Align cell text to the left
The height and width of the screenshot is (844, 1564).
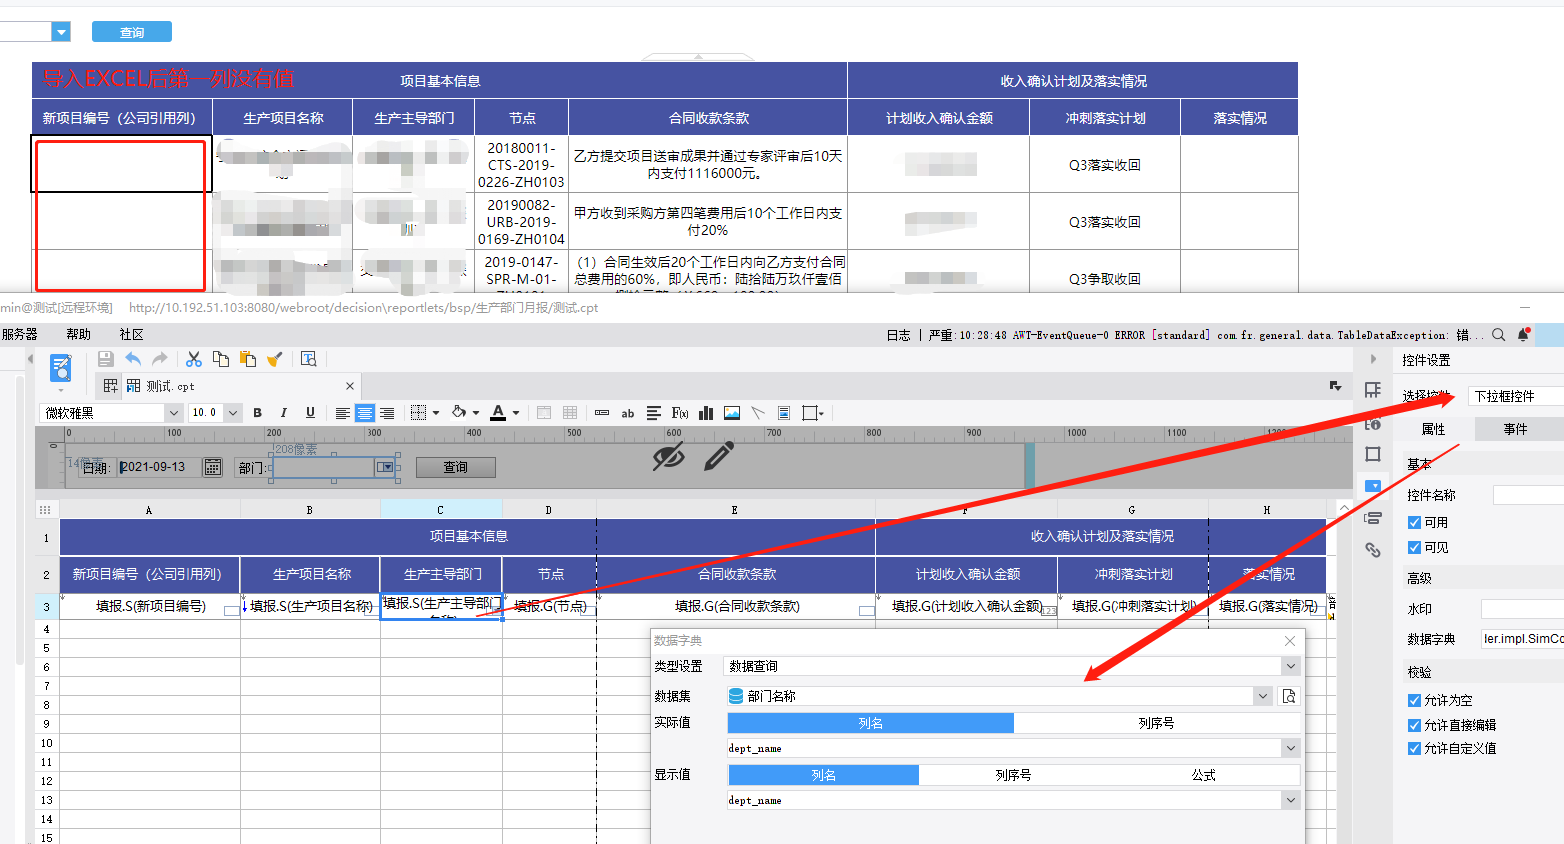tap(343, 413)
